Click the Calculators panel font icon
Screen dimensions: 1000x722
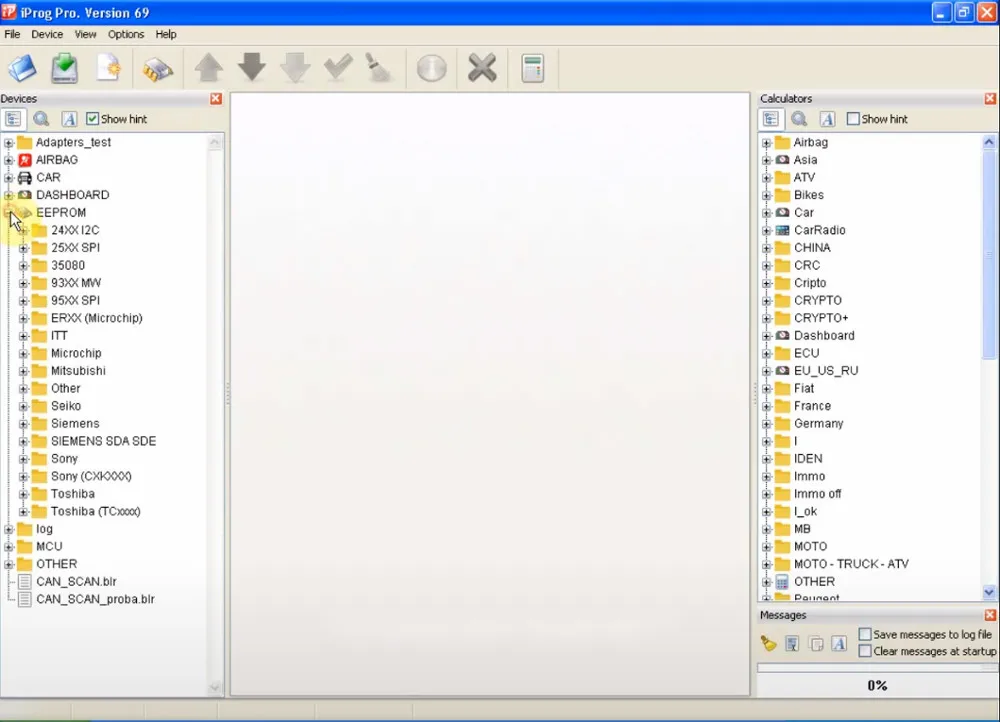827,119
